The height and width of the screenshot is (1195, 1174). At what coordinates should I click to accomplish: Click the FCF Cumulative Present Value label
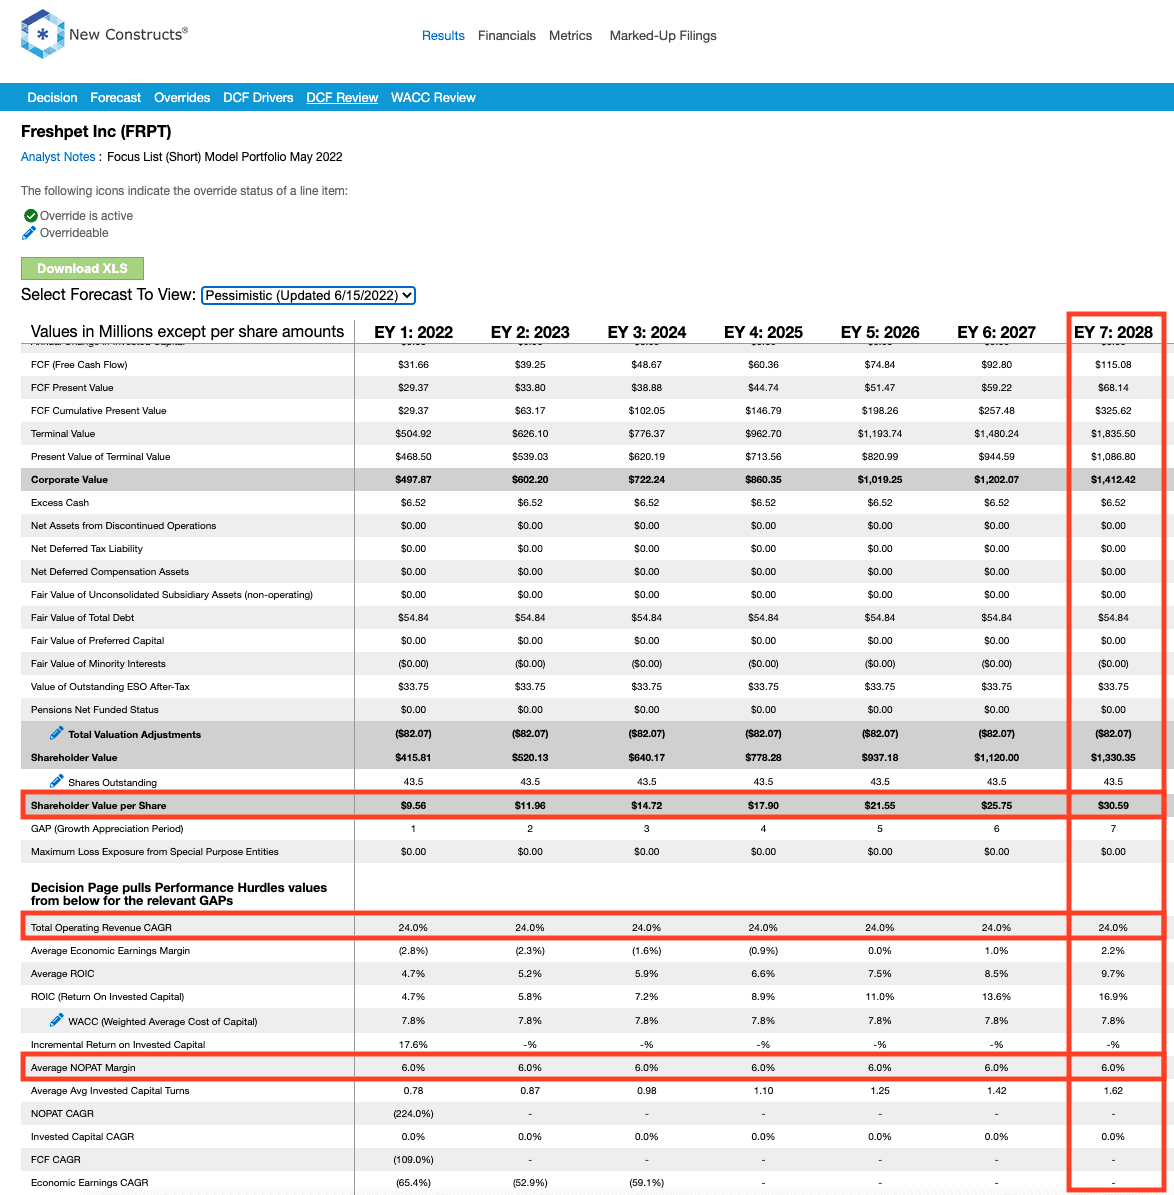click(x=98, y=411)
